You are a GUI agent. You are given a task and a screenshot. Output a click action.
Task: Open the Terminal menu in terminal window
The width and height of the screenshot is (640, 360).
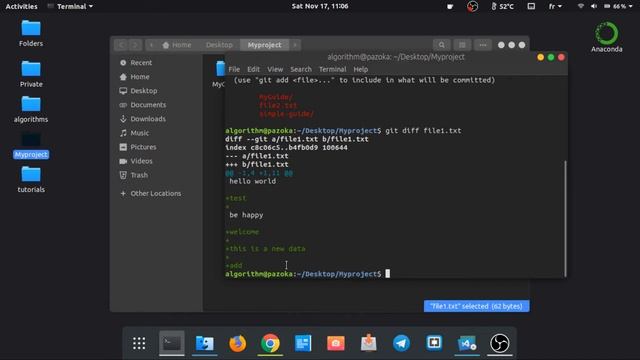(x=332, y=69)
